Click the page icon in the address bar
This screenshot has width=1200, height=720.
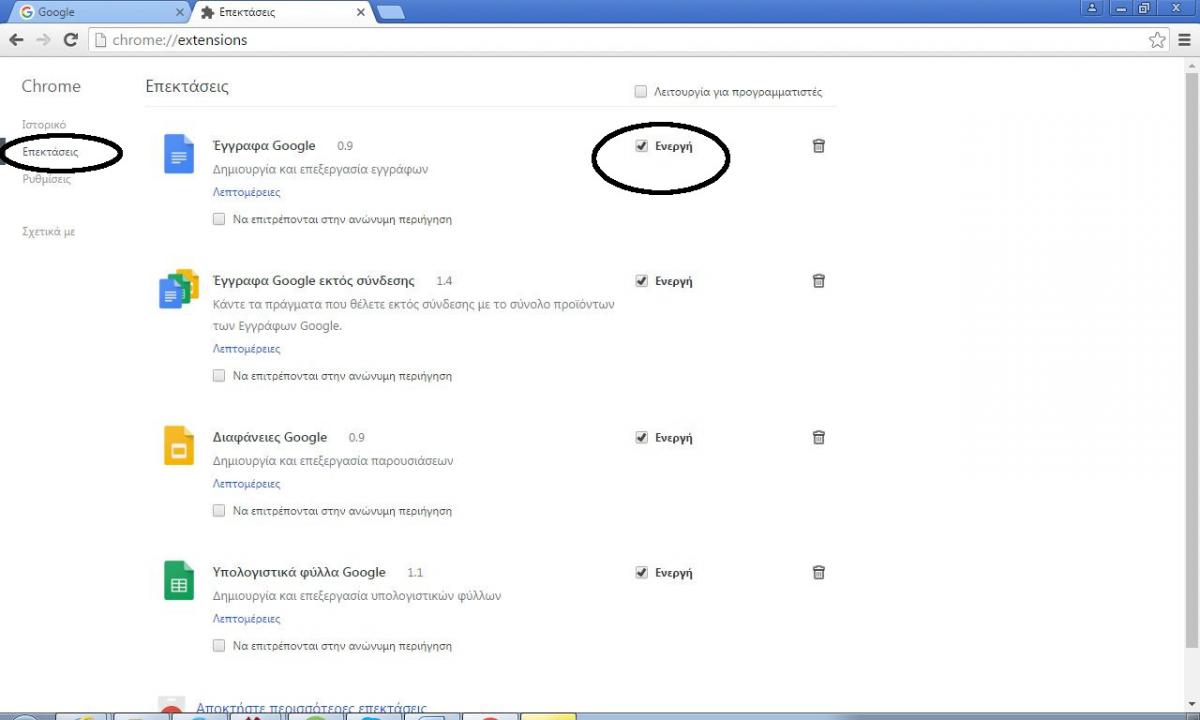(x=100, y=40)
